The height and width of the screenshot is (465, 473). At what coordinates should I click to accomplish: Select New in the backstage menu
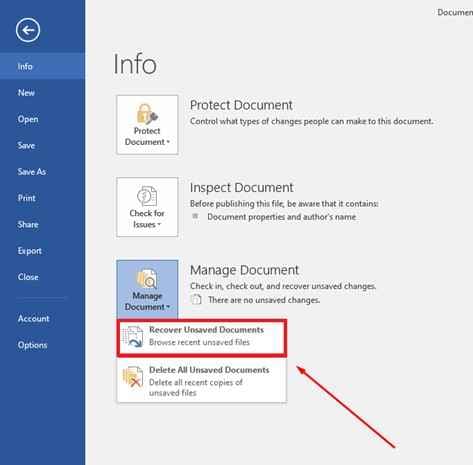pos(42,93)
